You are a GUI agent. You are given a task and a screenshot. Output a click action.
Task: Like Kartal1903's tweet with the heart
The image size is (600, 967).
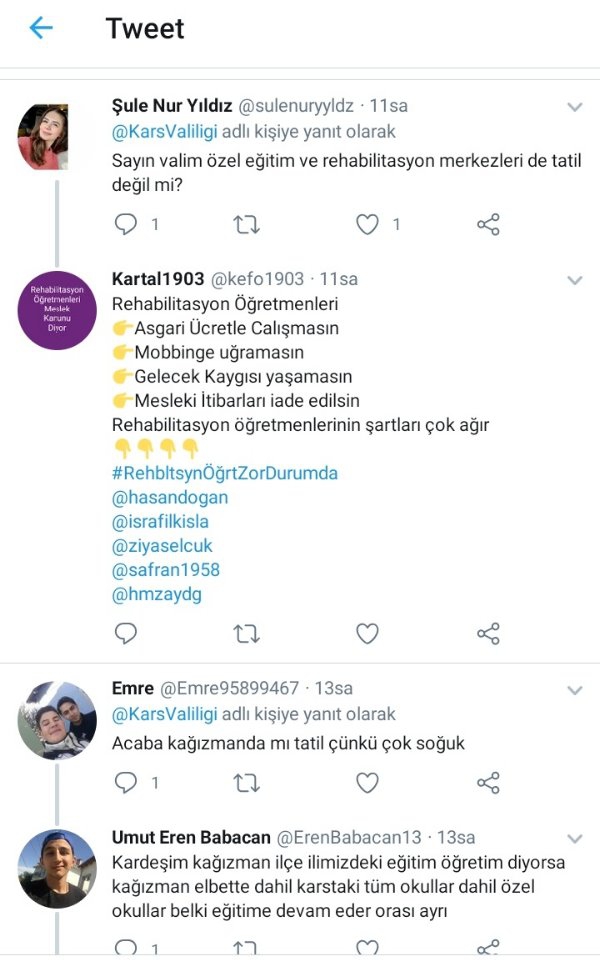pyautogui.click(x=367, y=634)
